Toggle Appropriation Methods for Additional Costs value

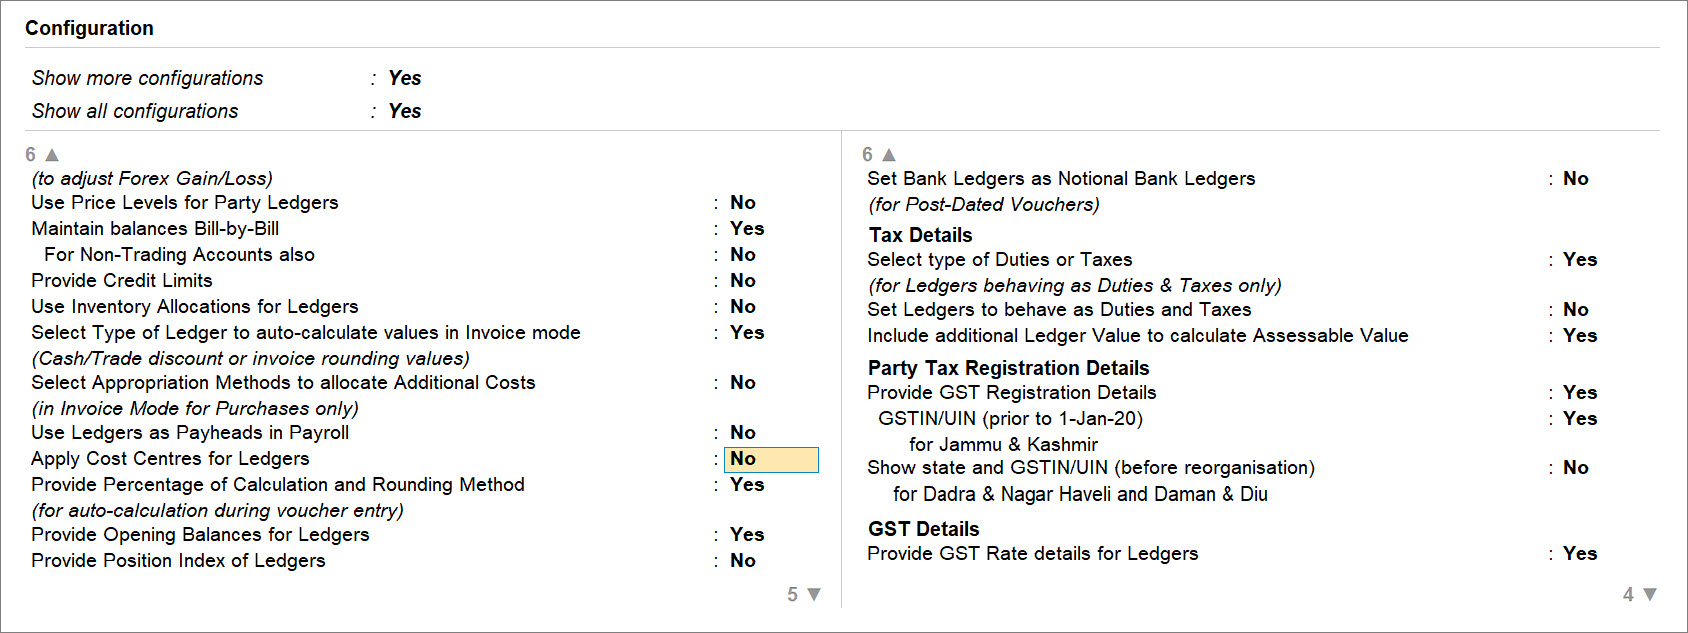tap(743, 383)
